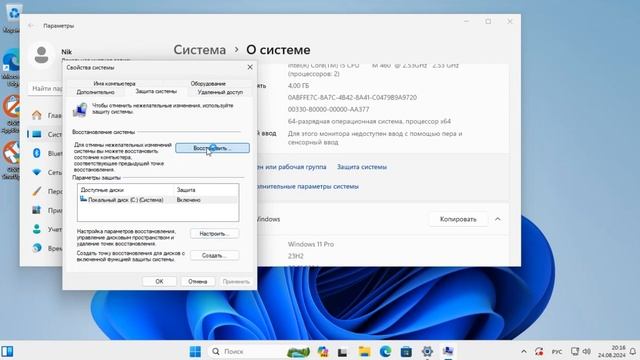Viewport: 640px width, 360px height.
Task: Click the taskbar Поиск search box
Action: pyautogui.click(x=247, y=351)
